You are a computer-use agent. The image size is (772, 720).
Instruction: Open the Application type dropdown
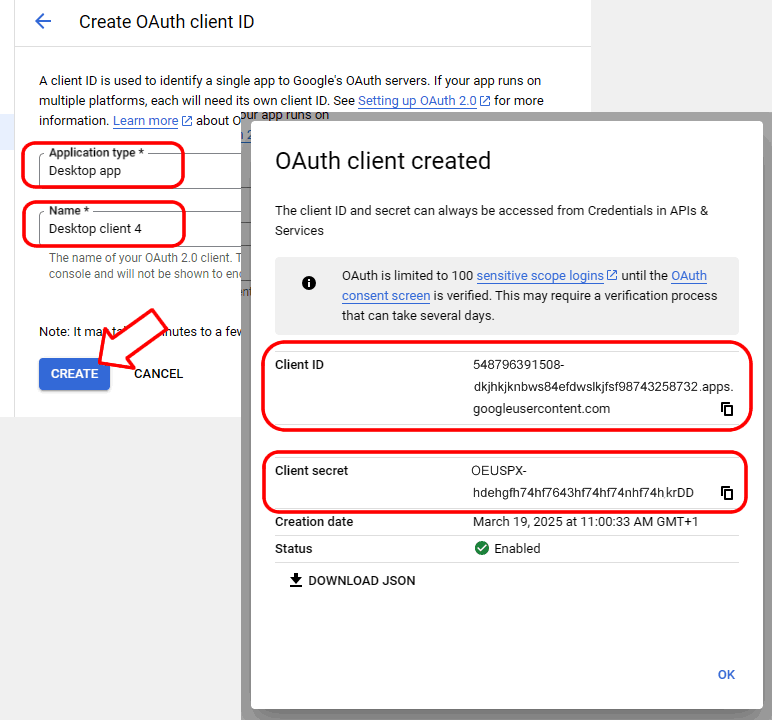point(140,170)
